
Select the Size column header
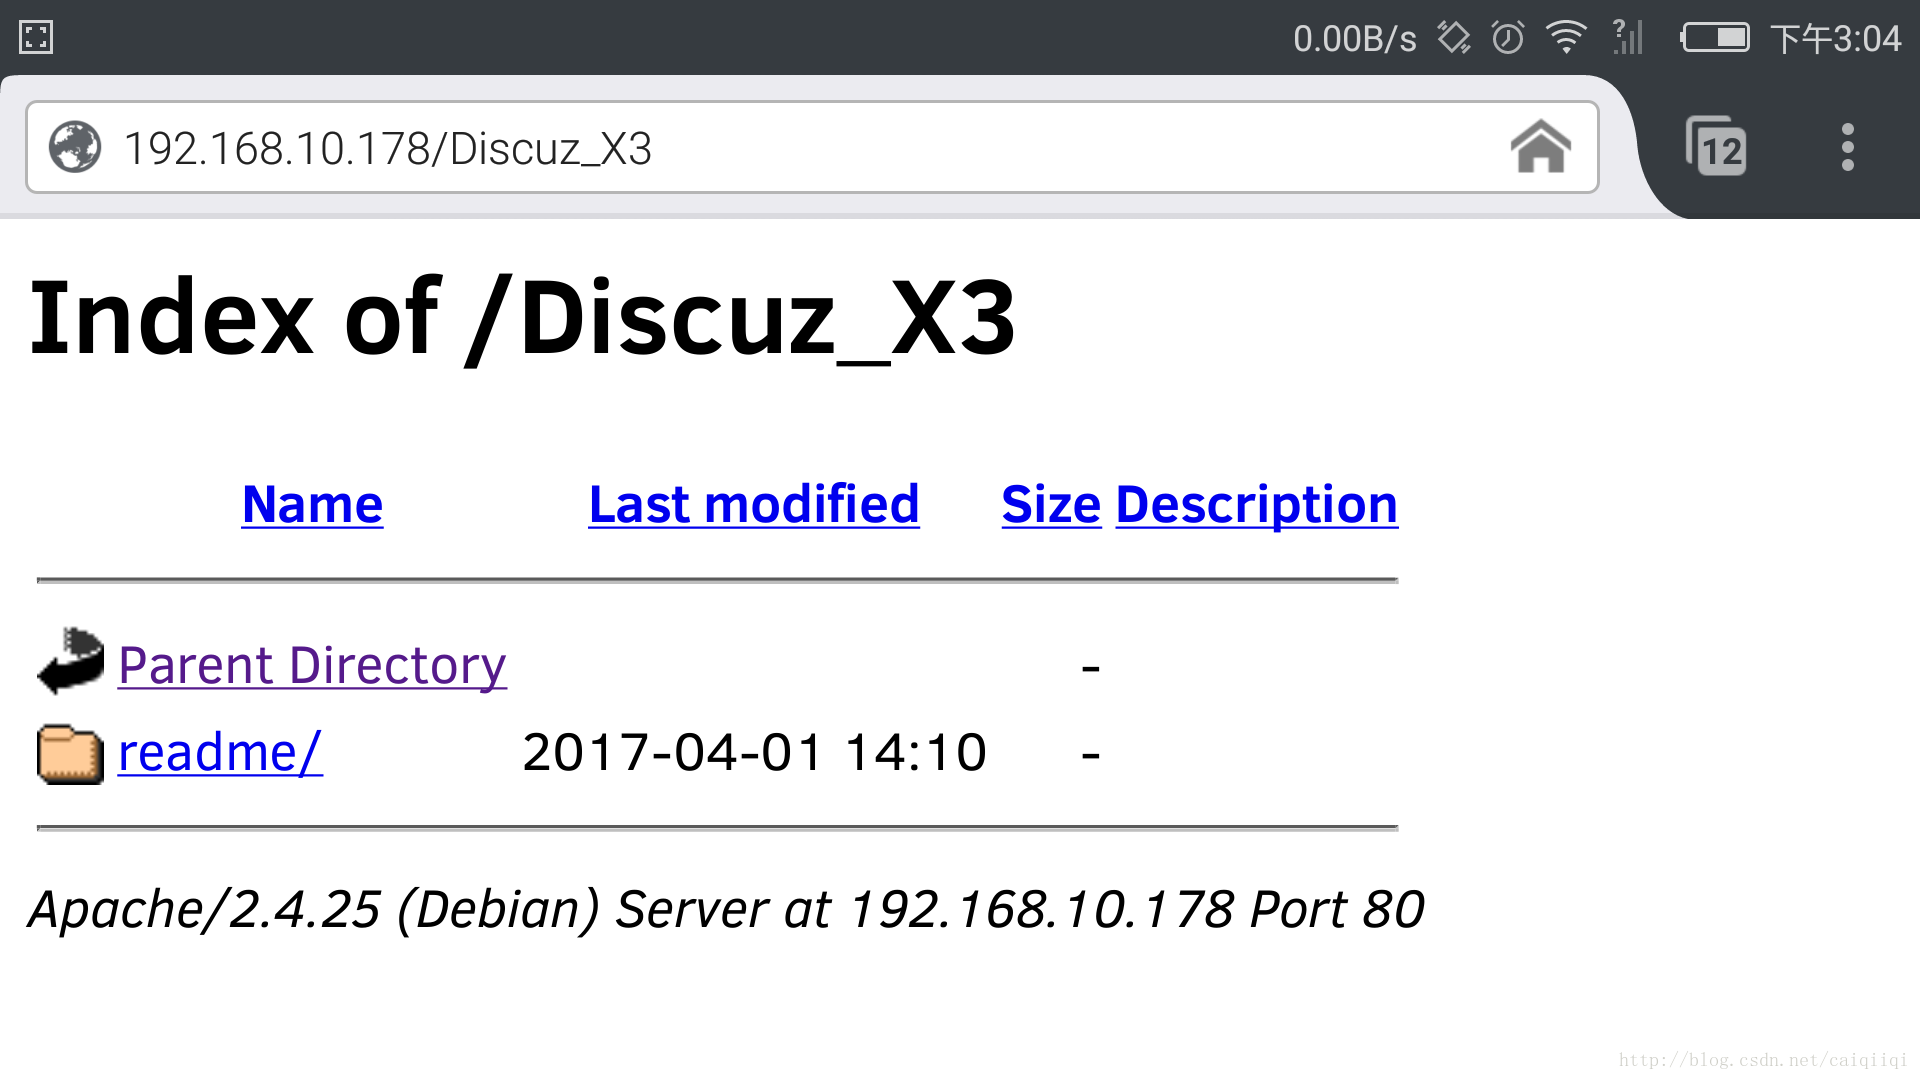[x=1050, y=504]
